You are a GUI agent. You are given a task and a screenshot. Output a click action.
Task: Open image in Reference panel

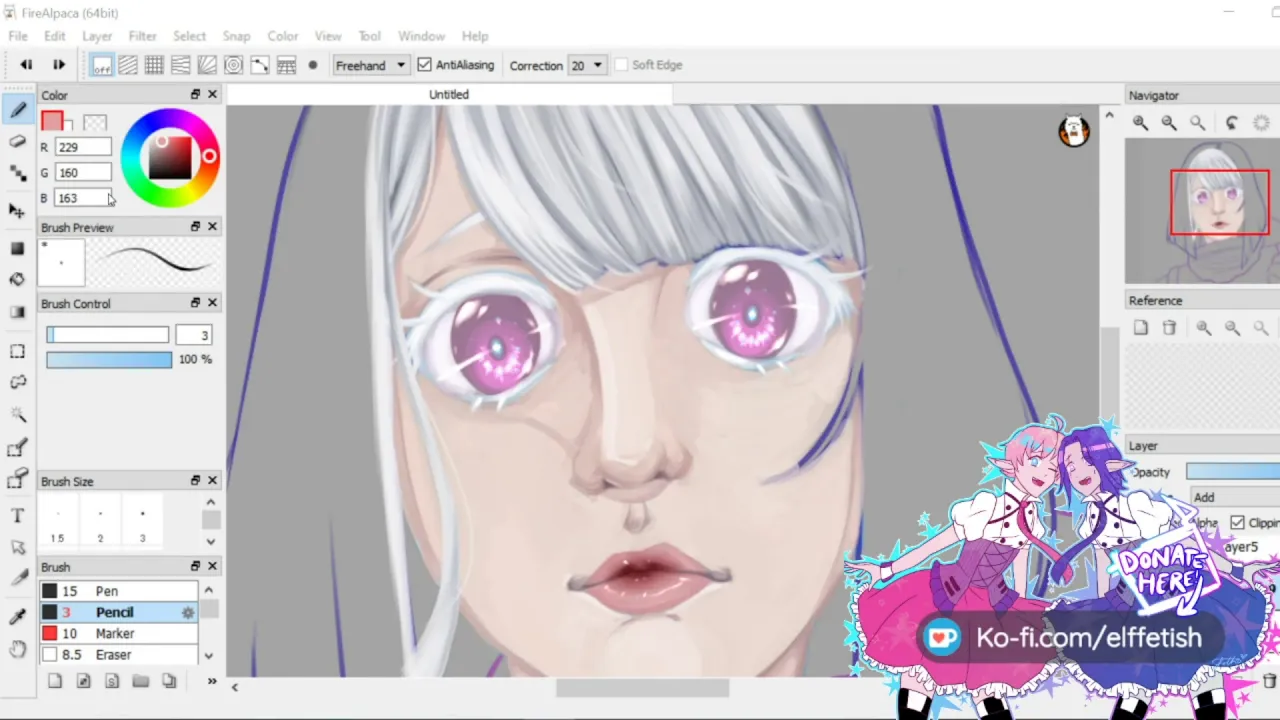(1140, 328)
